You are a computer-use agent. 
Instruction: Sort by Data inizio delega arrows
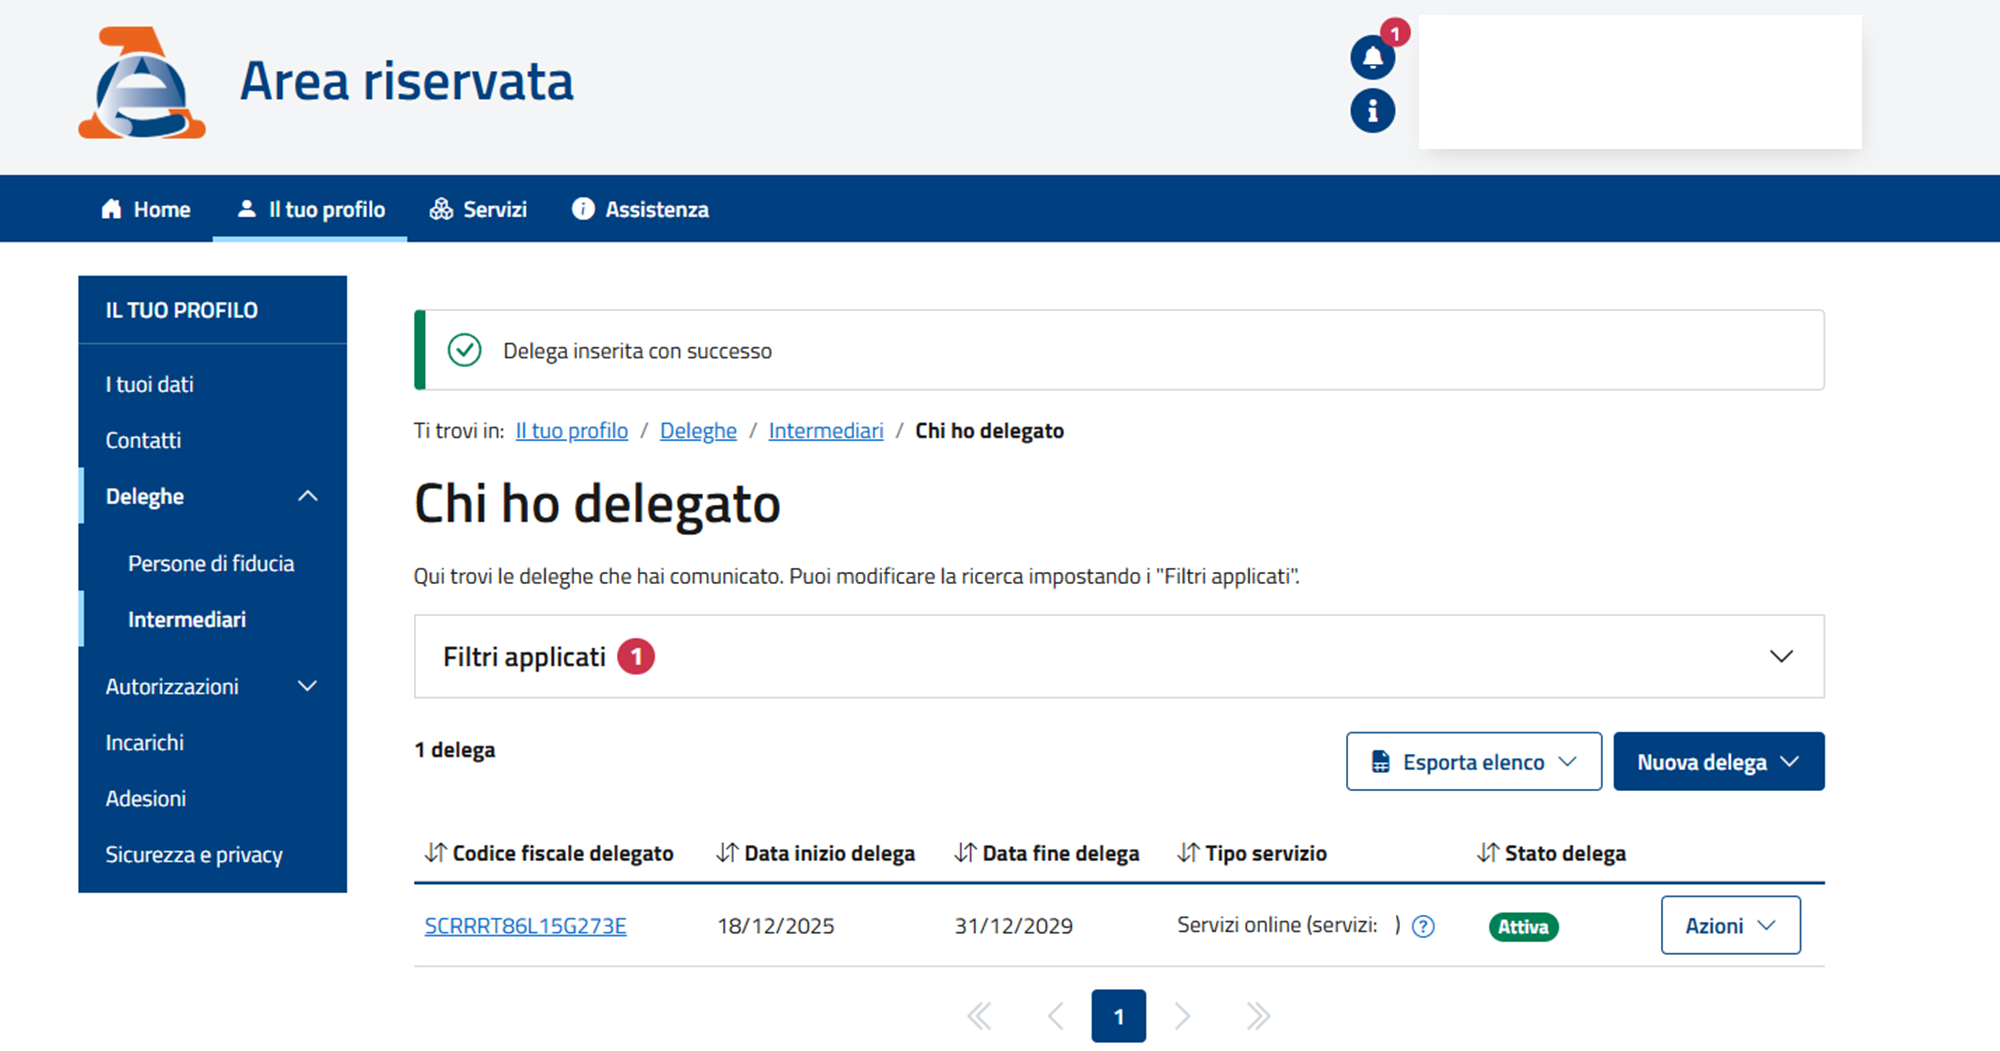[727, 853]
